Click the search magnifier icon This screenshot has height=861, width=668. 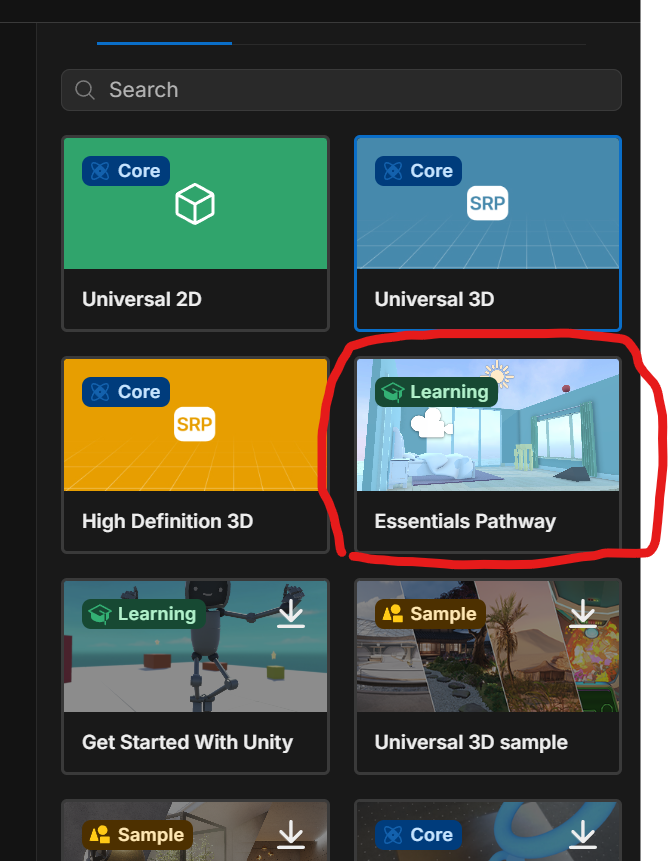85,90
